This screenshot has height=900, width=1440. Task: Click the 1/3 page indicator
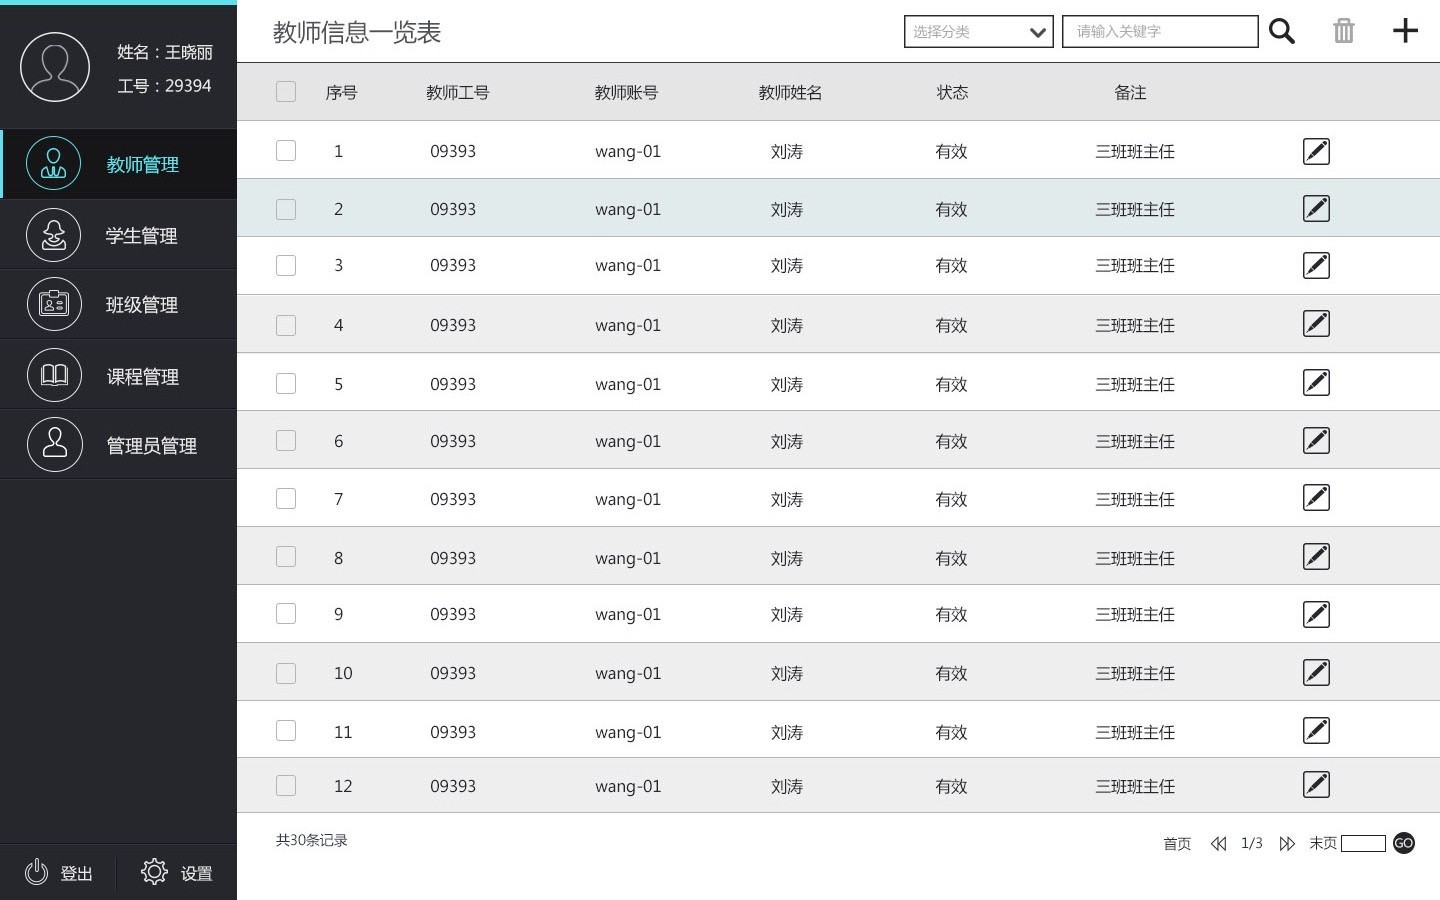coord(1252,843)
